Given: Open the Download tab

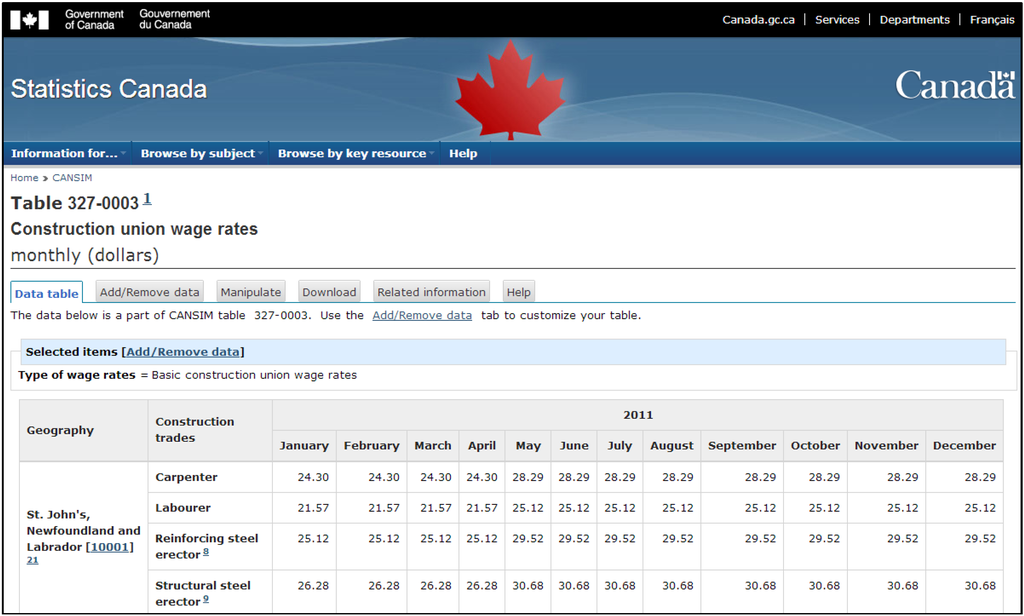Looking at the screenshot, I should [x=329, y=292].
